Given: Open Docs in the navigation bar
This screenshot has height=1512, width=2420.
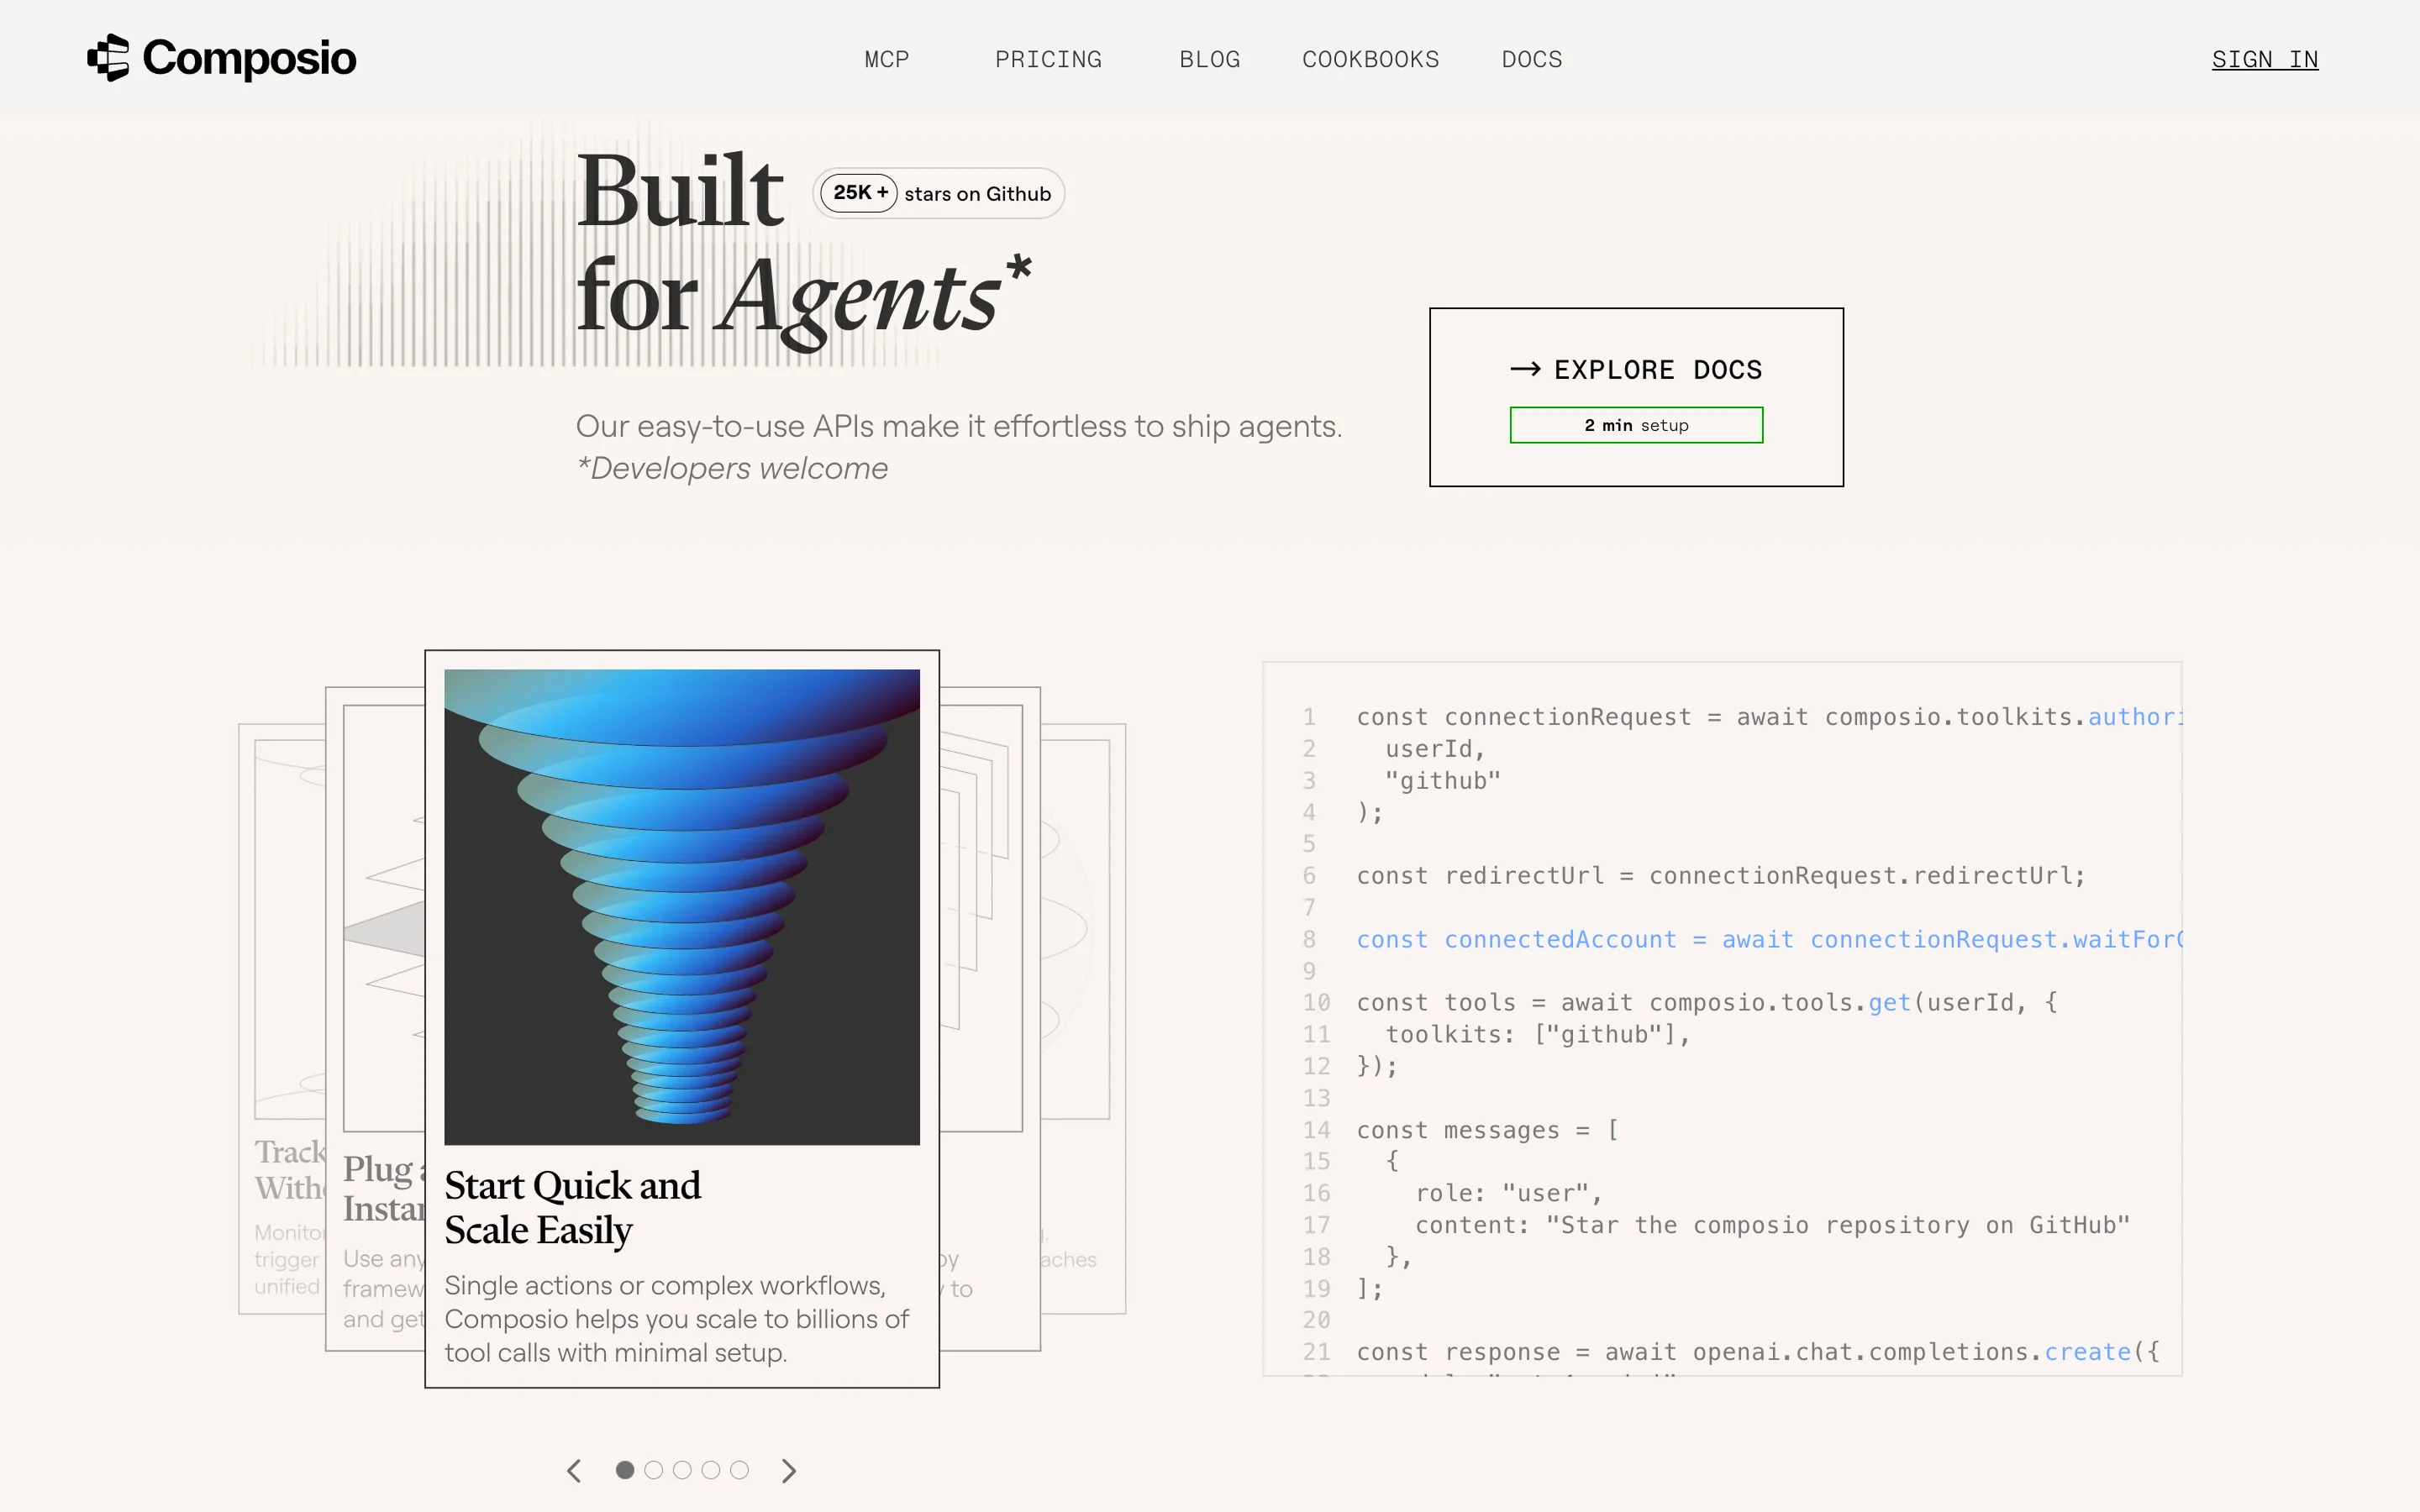Looking at the screenshot, I should point(1531,60).
